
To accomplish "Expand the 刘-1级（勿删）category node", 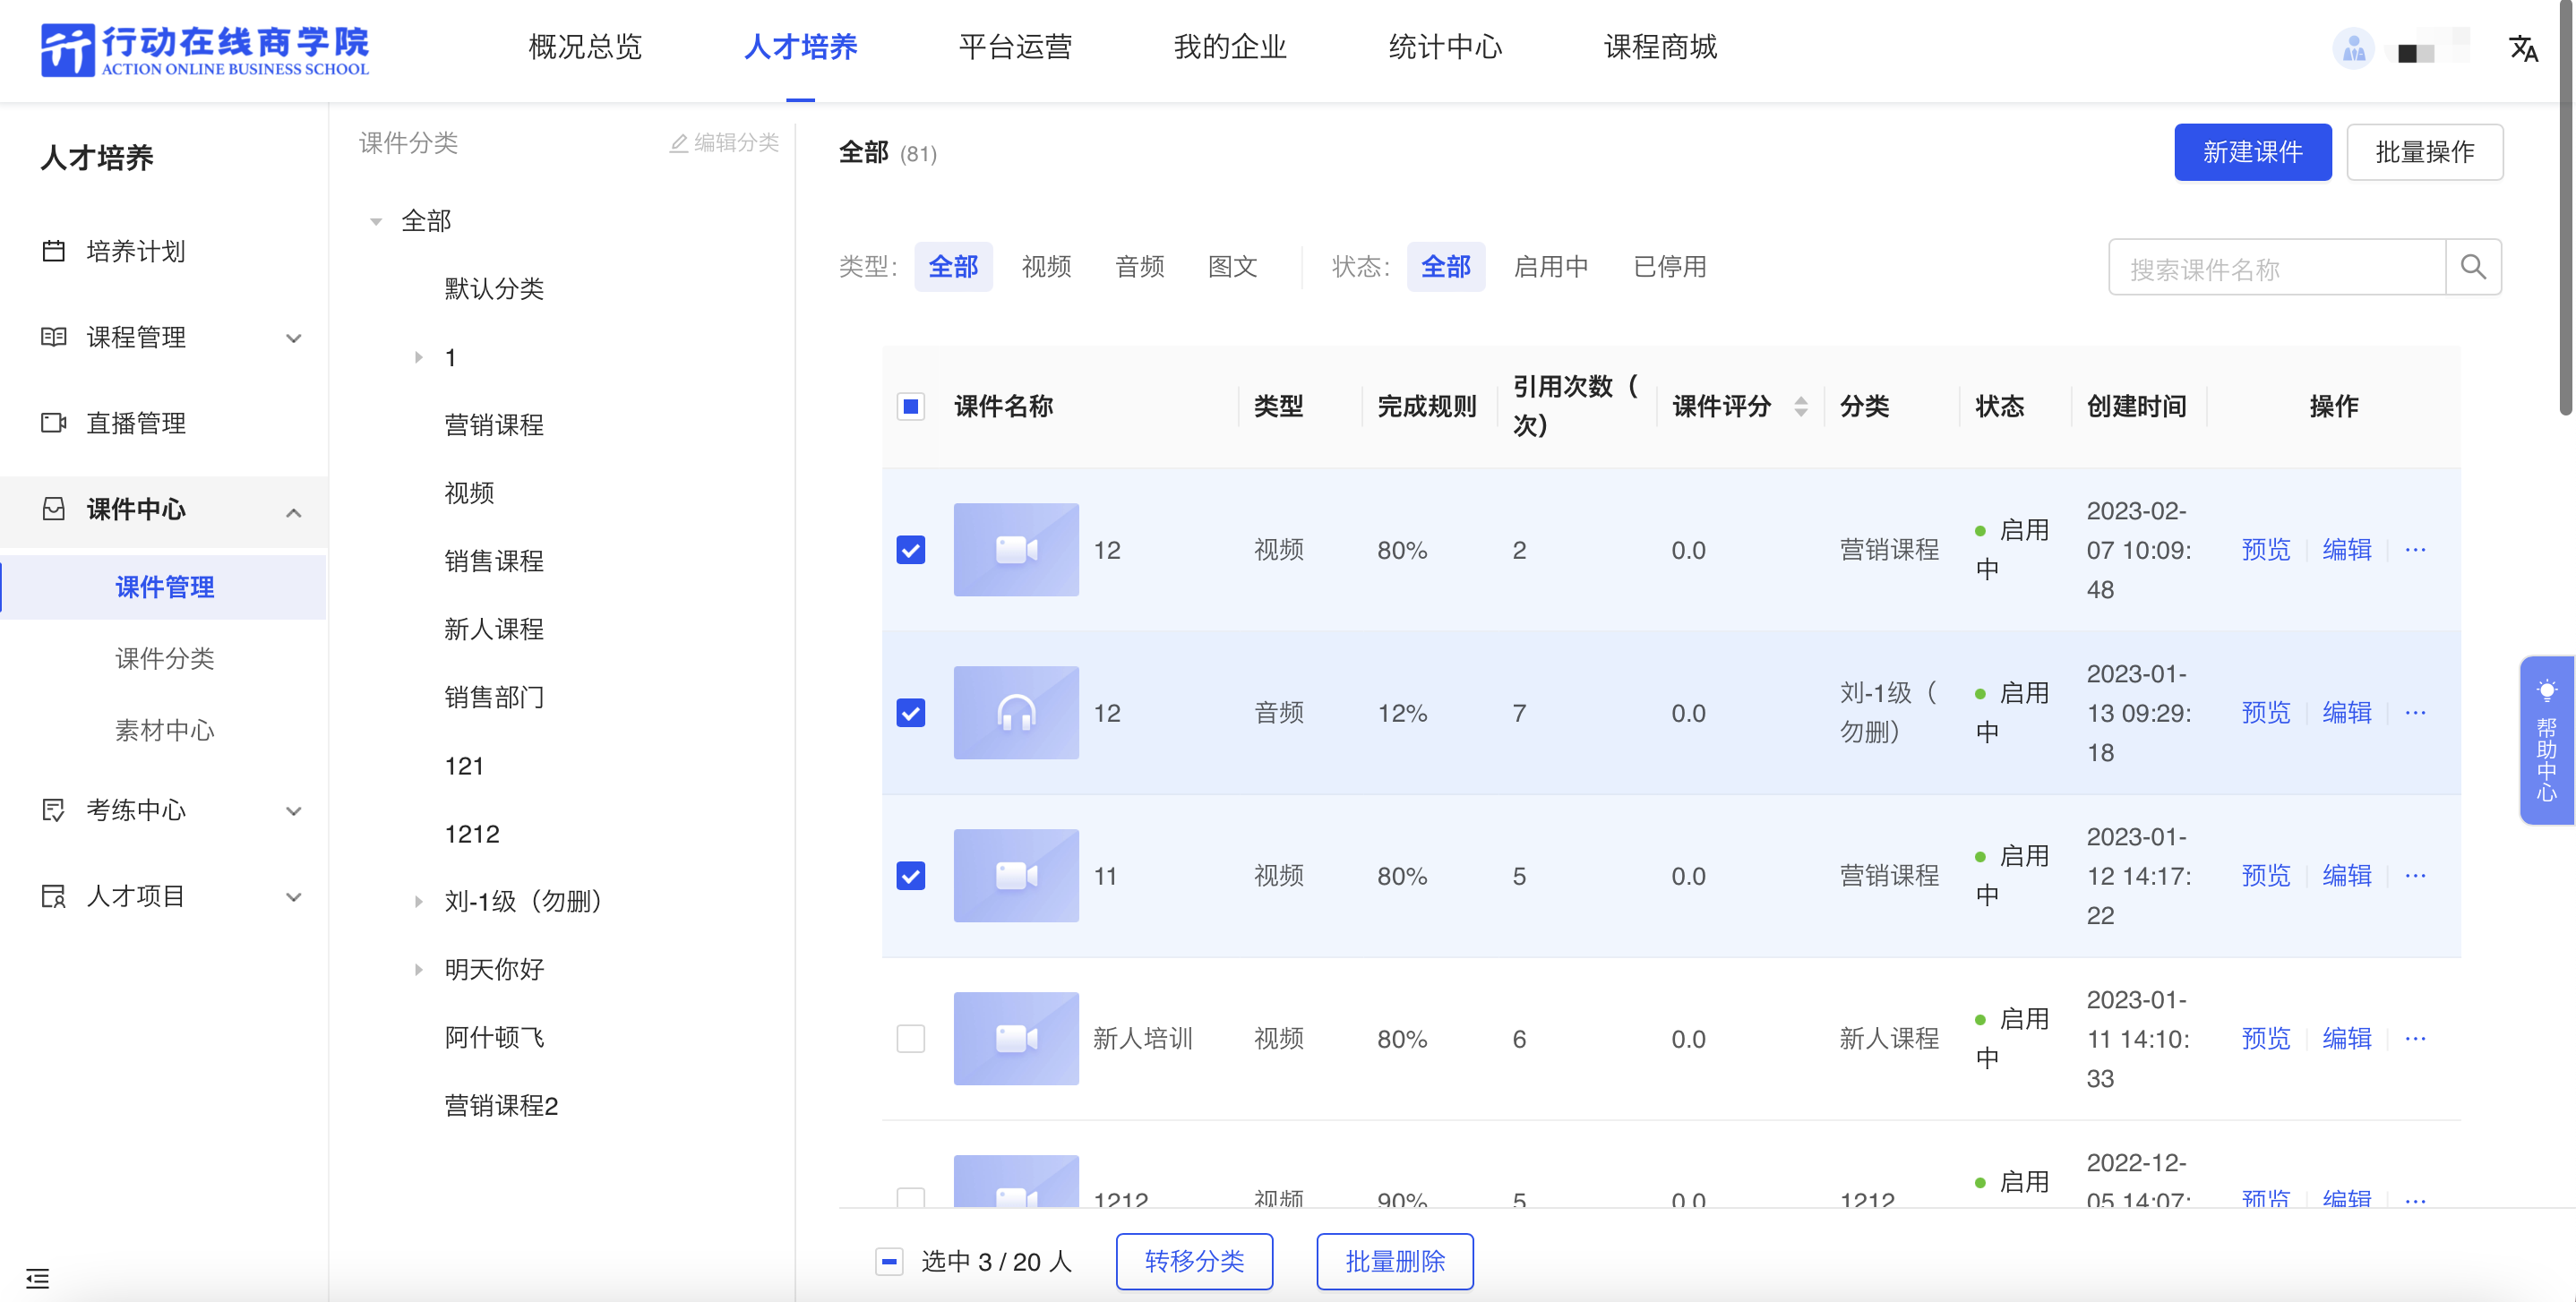I will point(418,902).
